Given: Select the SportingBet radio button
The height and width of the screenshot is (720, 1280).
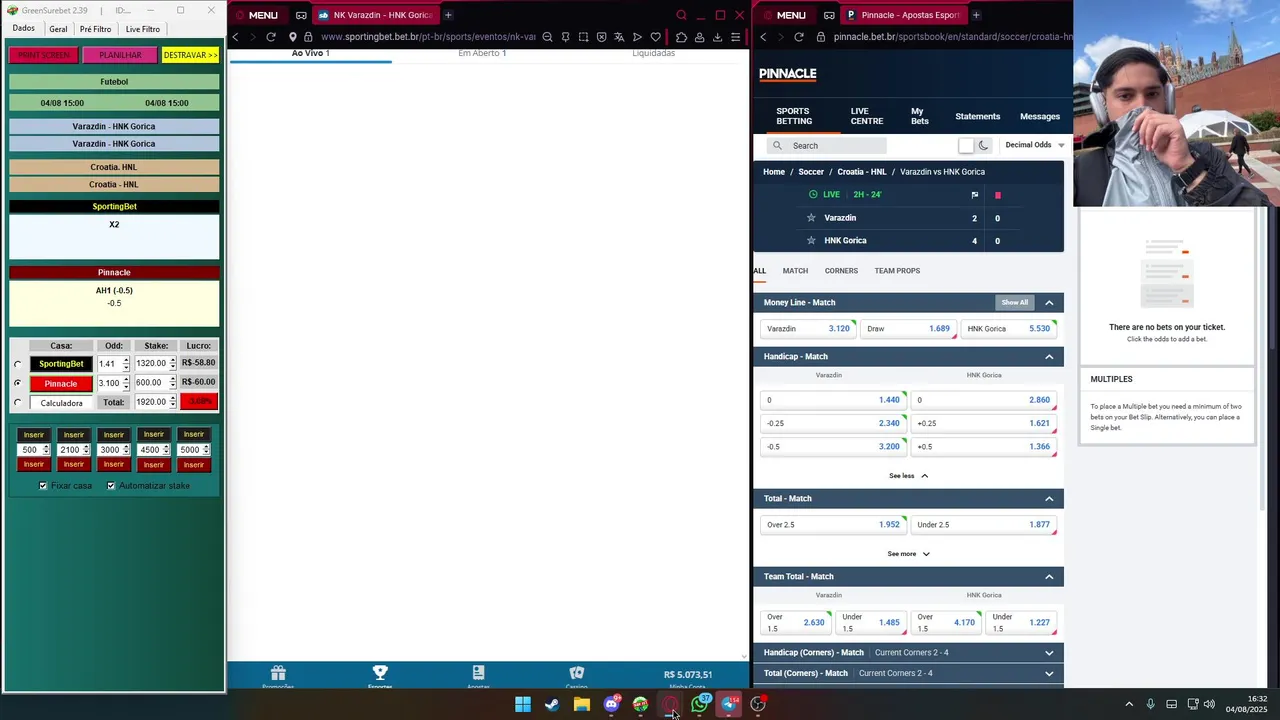Looking at the screenshot, I should (x=18, y=364).
